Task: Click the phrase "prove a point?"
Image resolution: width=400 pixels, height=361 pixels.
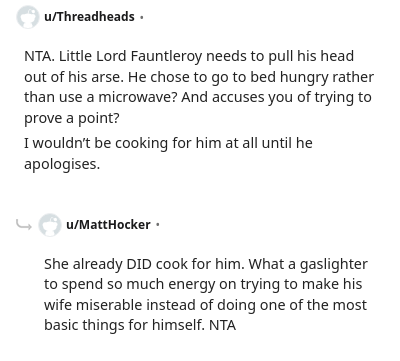Action: coord(72,119)
